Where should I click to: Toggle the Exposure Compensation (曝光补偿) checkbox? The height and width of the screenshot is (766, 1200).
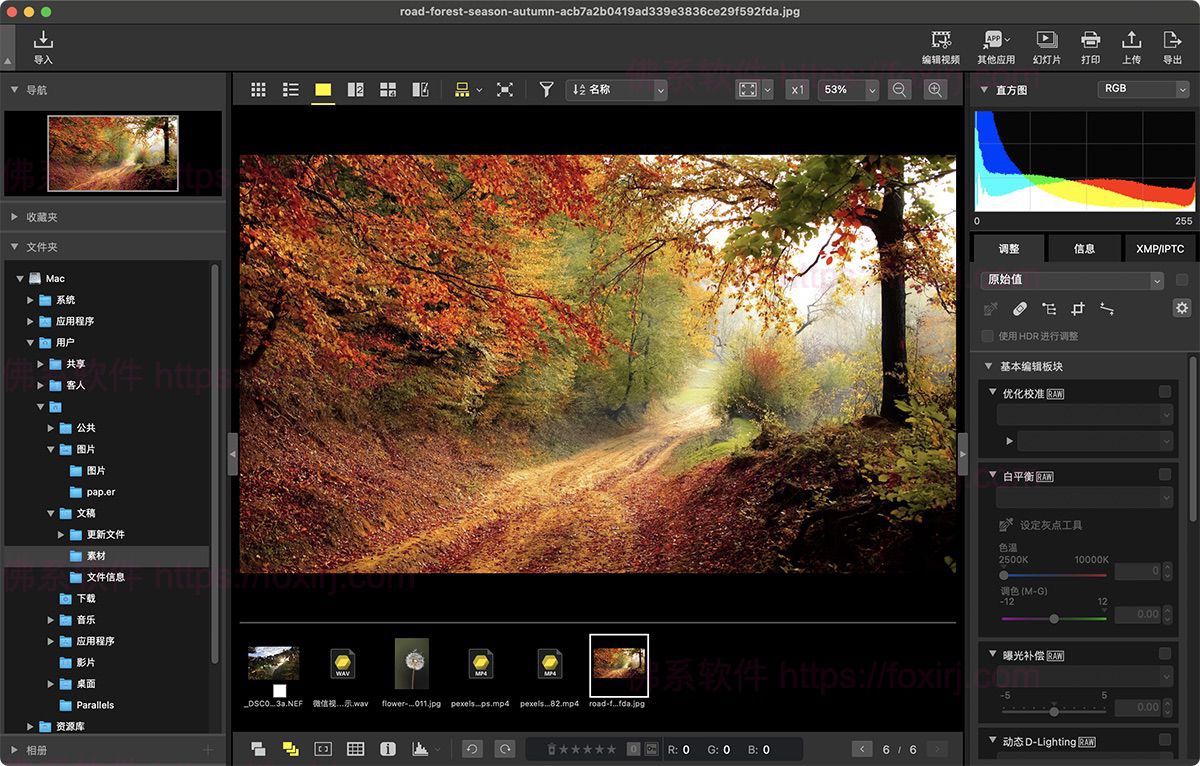[x=1164, y=654]
